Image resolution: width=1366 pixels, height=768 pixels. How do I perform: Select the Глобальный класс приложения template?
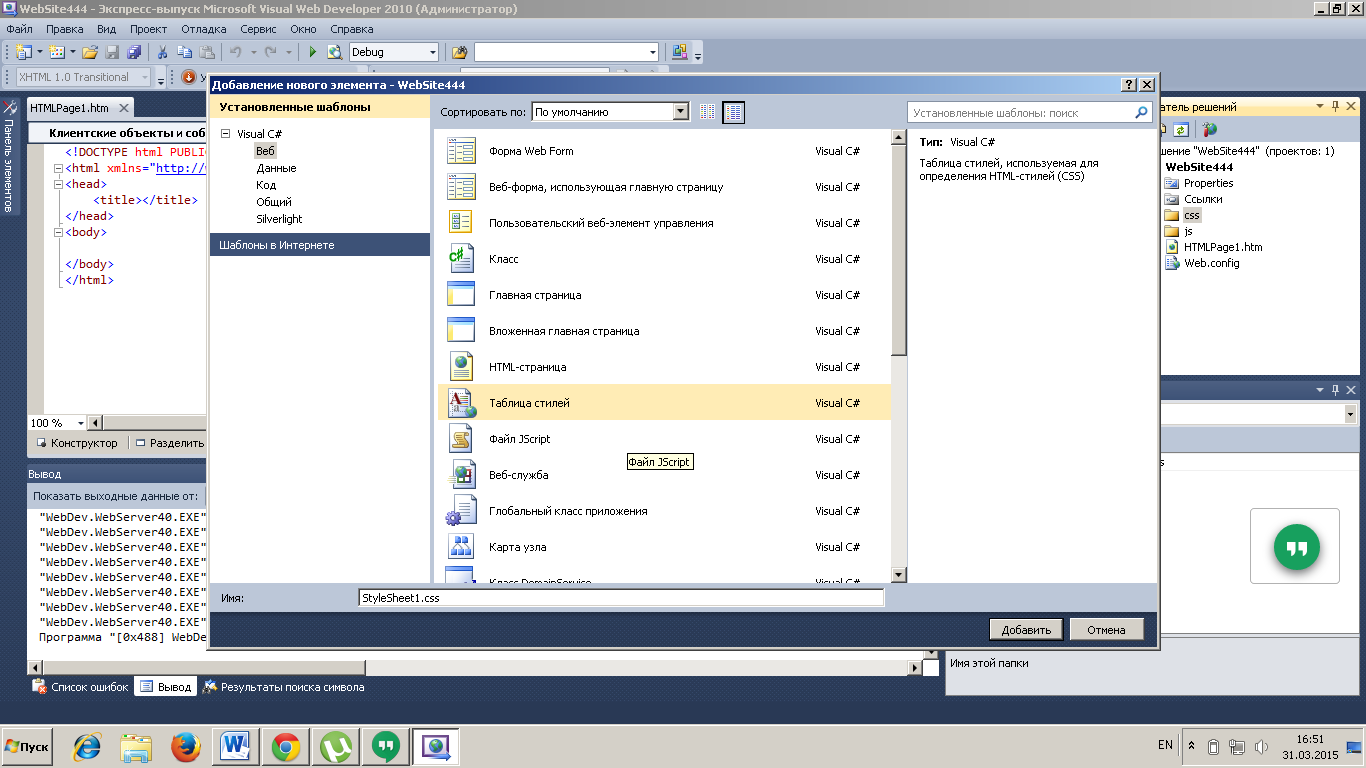tap(664, 511)
